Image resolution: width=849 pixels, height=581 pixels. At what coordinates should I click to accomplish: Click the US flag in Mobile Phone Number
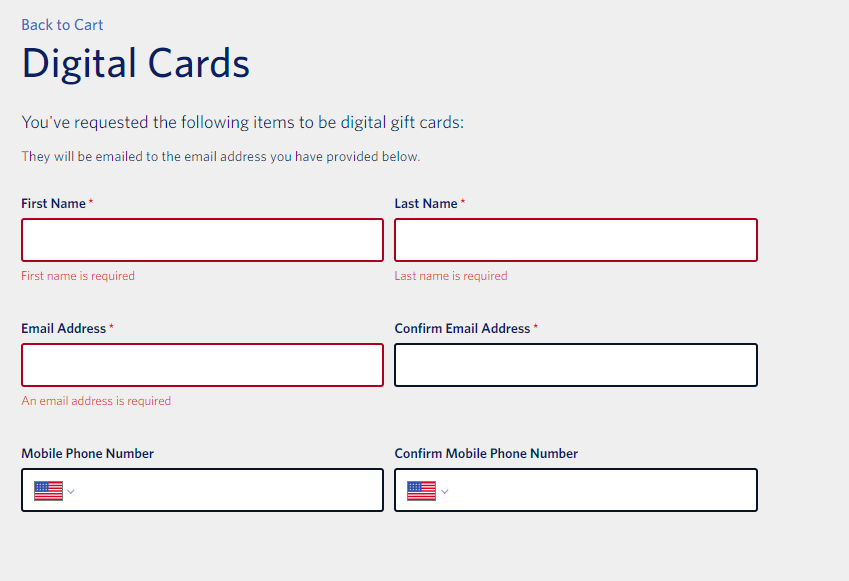[48, 491]
